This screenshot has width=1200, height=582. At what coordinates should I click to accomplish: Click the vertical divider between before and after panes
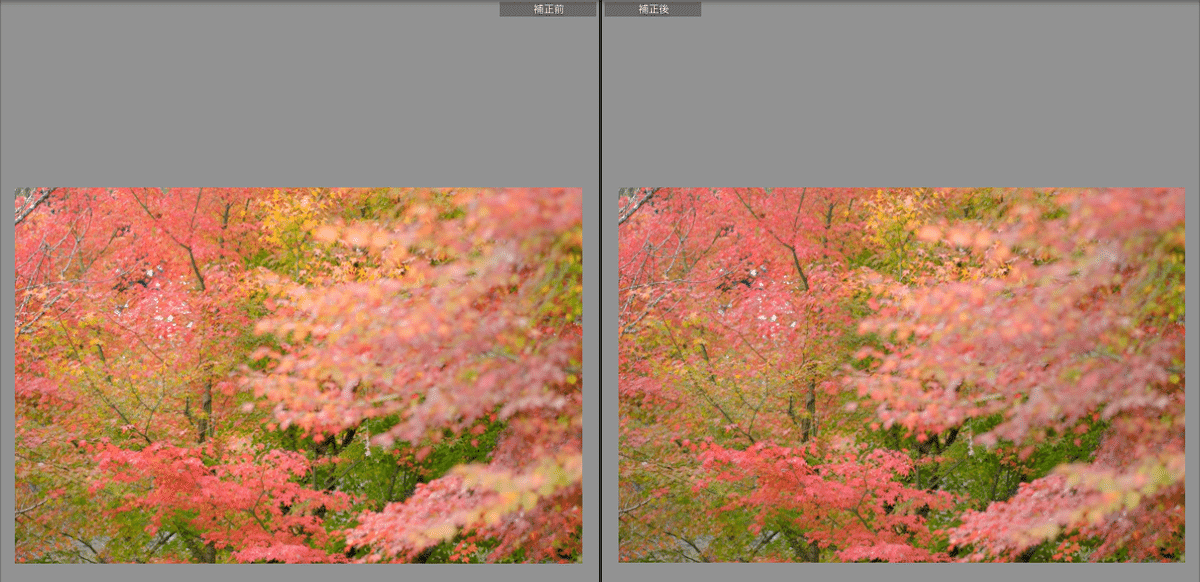pyautogui.click(x=600, y=300)
